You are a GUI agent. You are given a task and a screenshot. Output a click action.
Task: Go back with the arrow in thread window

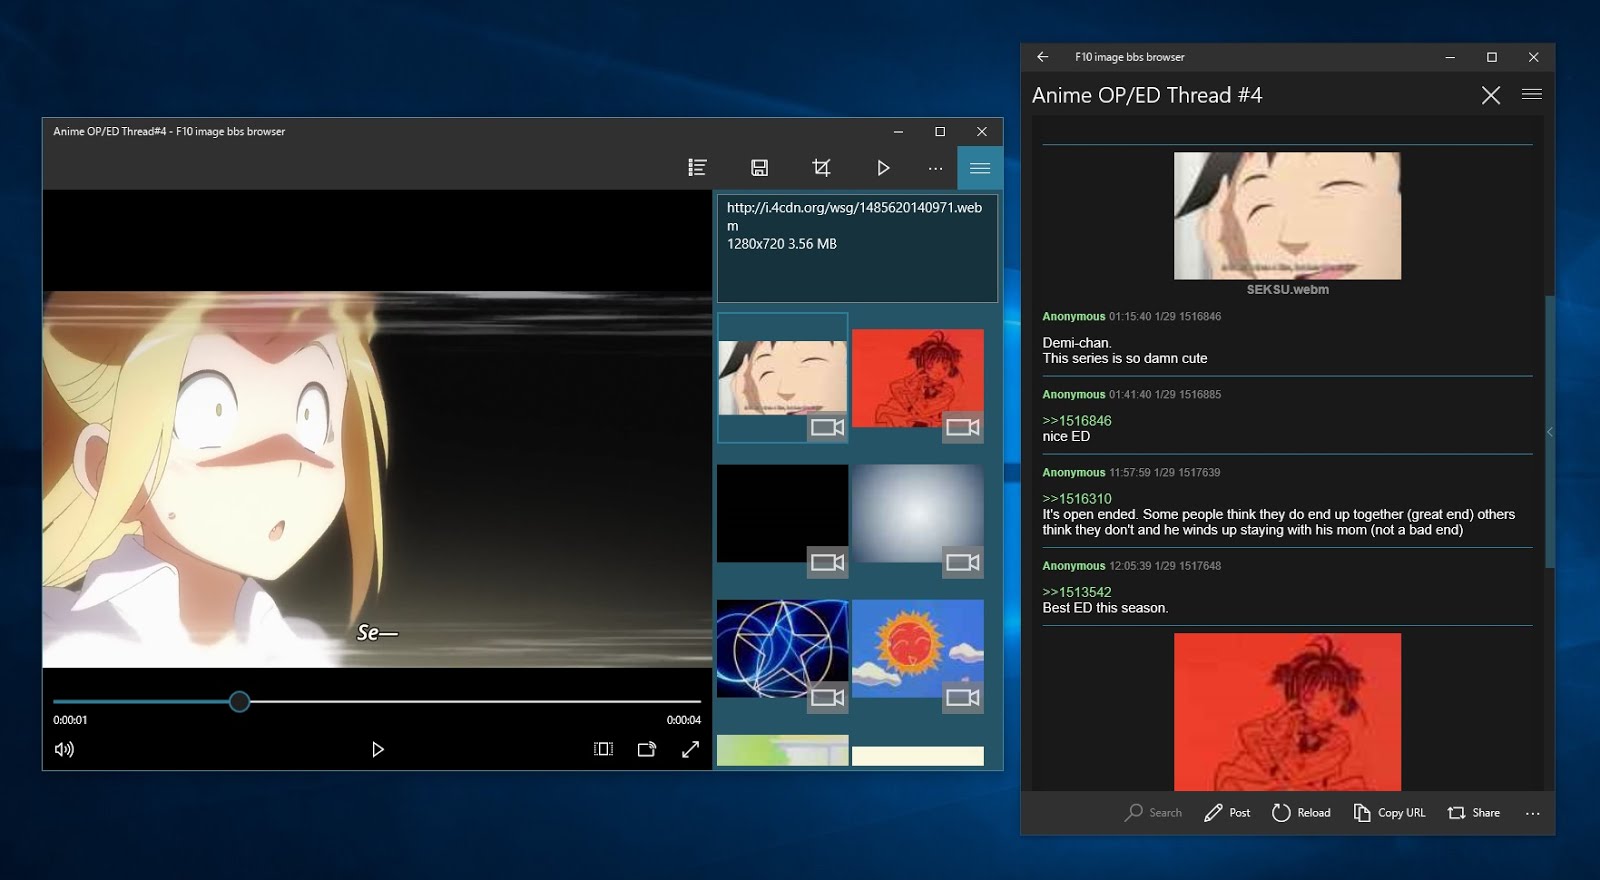coord(1043,57)
